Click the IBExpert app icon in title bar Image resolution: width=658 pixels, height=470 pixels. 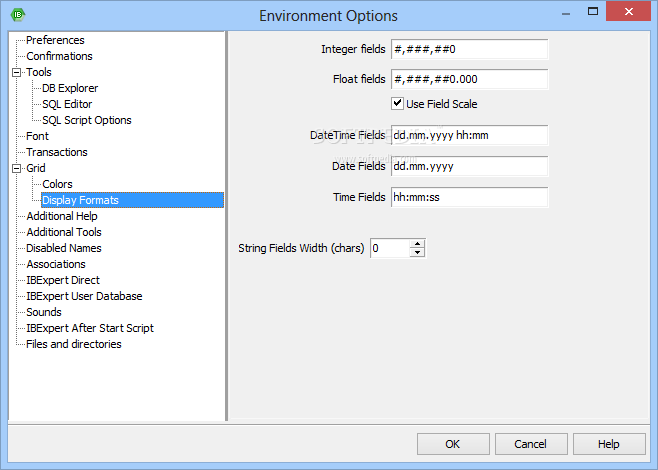click(x=18, y=15)
